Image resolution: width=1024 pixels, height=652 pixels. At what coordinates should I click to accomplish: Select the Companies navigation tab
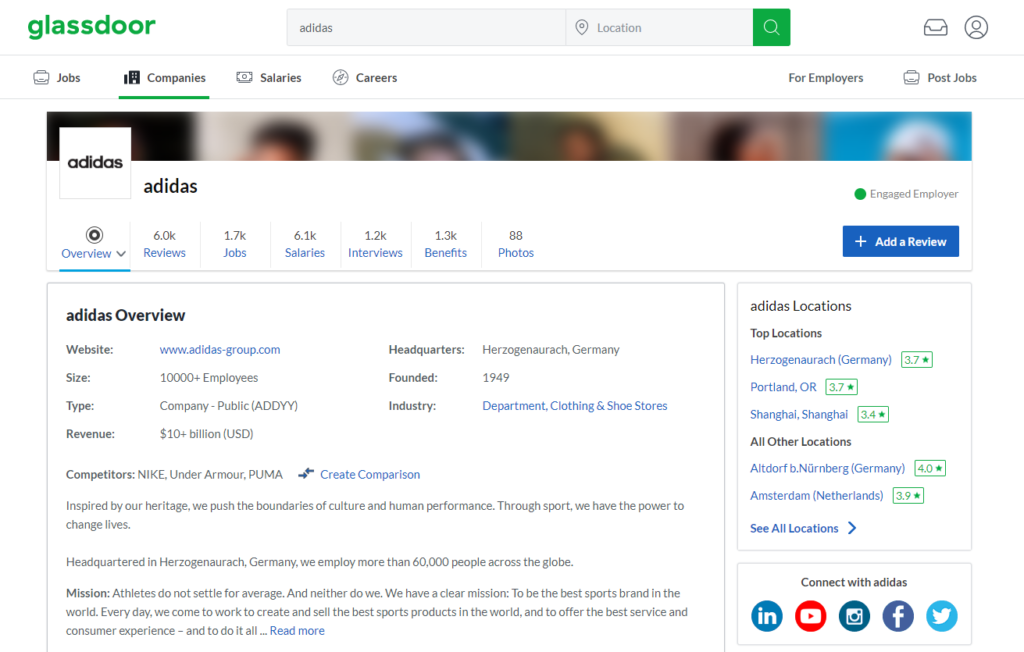pyautogui.click(x=165, y=78)
